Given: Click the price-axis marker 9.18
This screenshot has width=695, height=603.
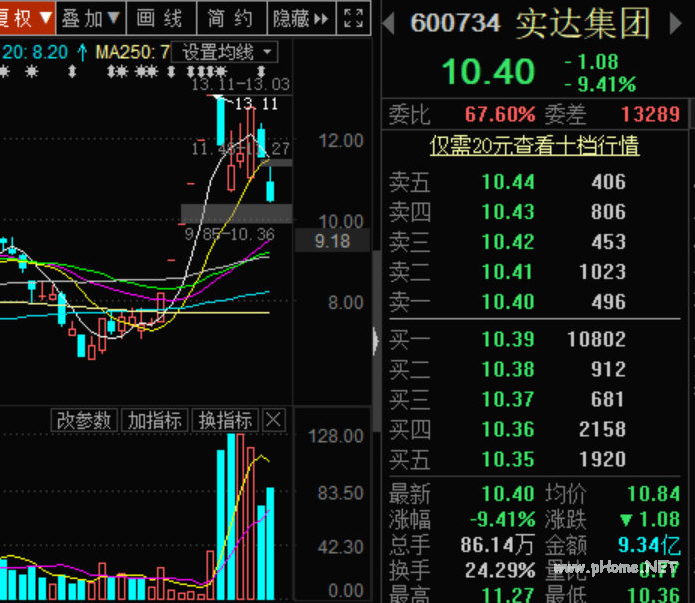Looking at the screenshot, I should (x=332, y=241).
